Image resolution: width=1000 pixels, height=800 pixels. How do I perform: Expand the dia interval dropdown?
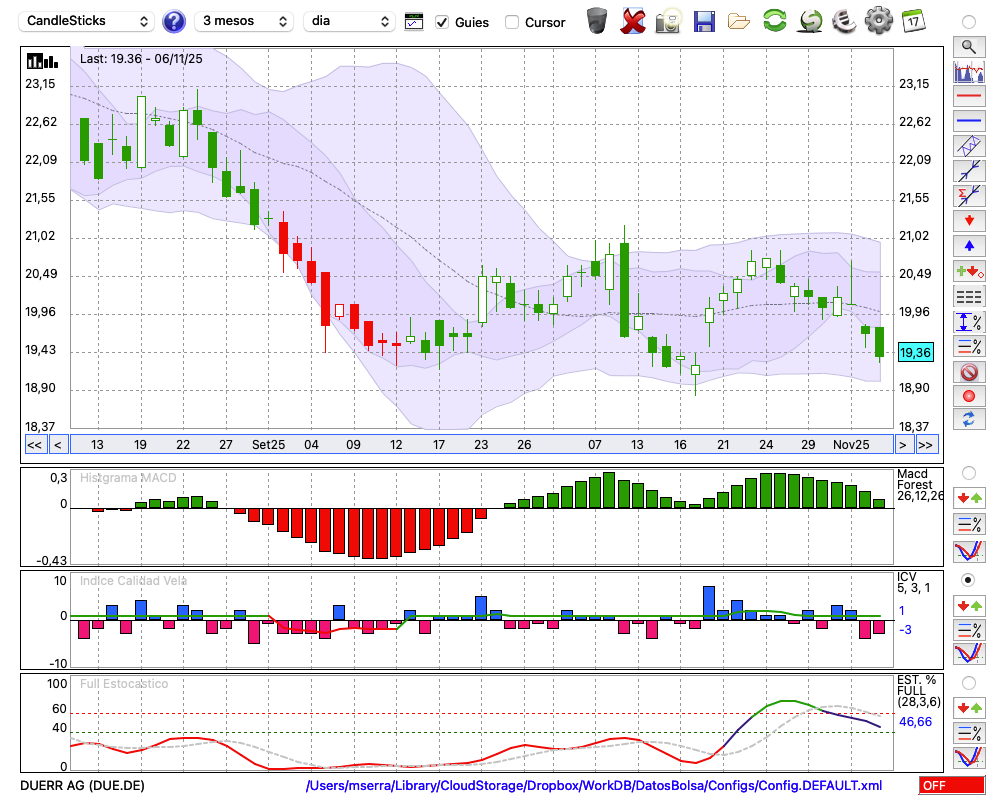(x=350, y=21)
